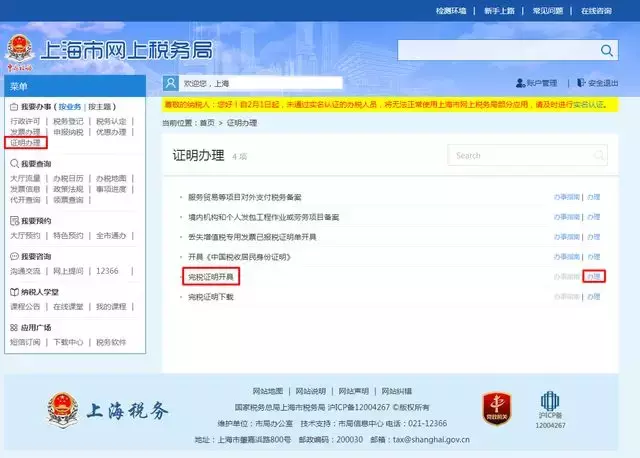Open 办税日历 under 我要查询

tap(68, 178)
